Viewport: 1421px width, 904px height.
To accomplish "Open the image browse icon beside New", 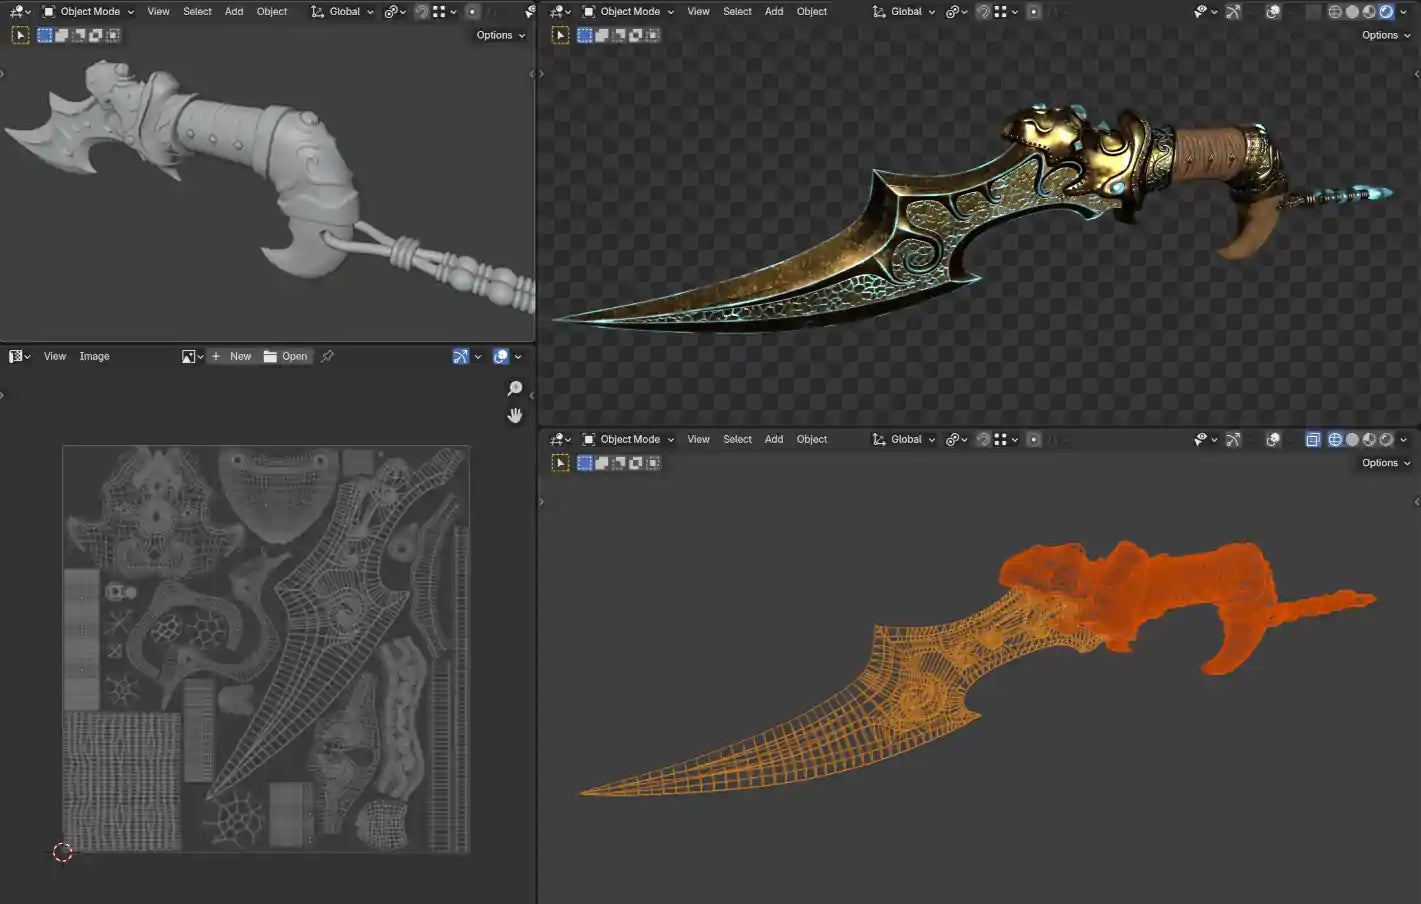I will (x=189, y=356).
